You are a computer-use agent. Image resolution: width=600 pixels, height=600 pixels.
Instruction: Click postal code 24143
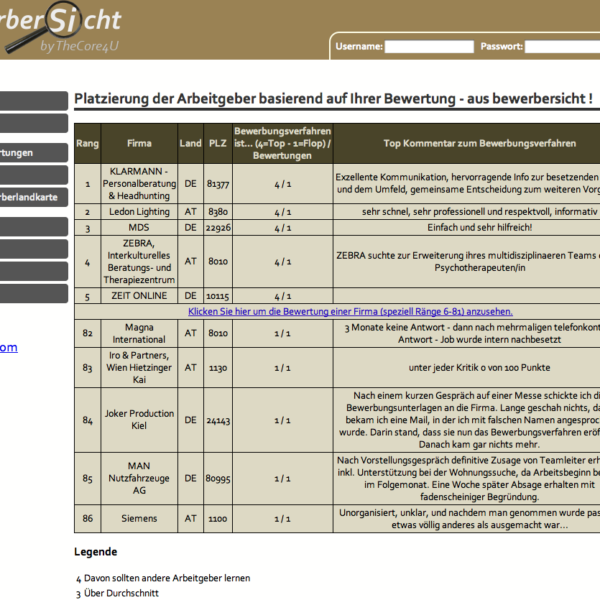pos(218,421)
